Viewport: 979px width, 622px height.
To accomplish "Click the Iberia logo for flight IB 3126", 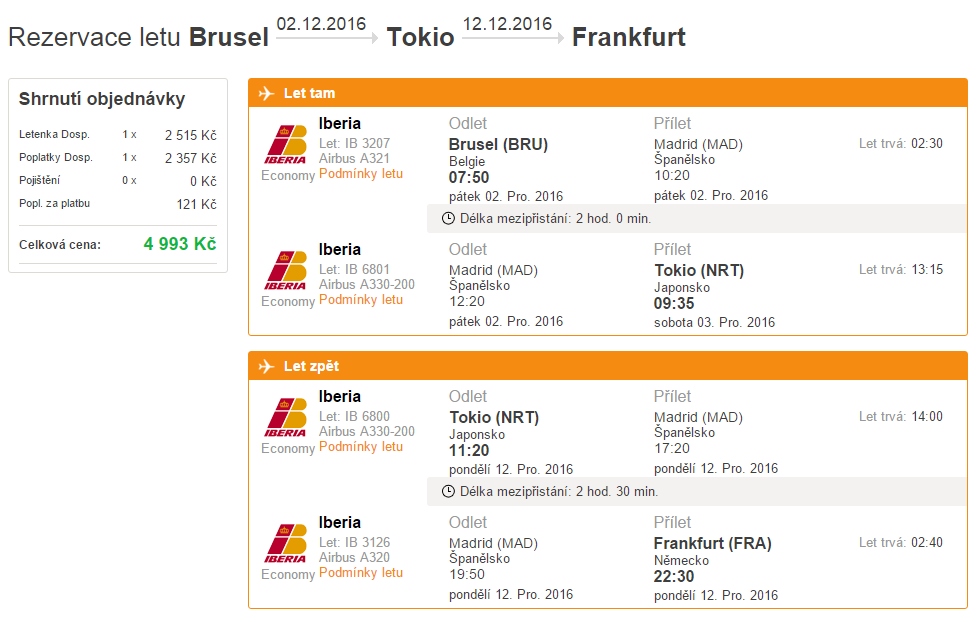I will point(285,544).
